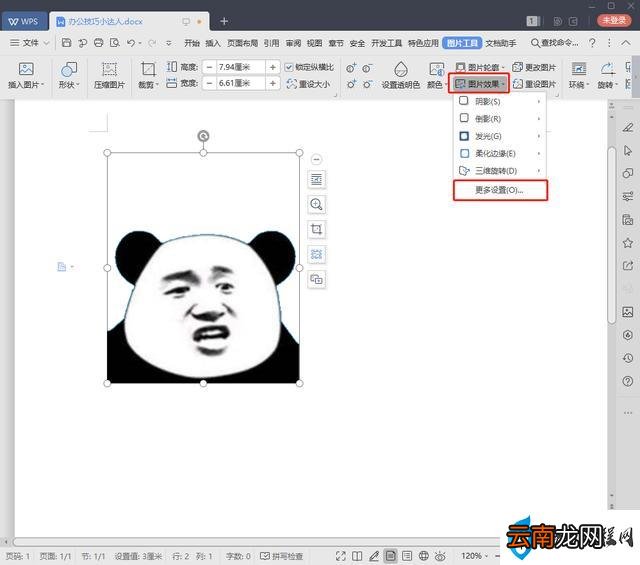640x565 pixels.
Task: Click the Rotate (旋转) ribbon icon
Action: pyautogui.click(x=607, y=69)
